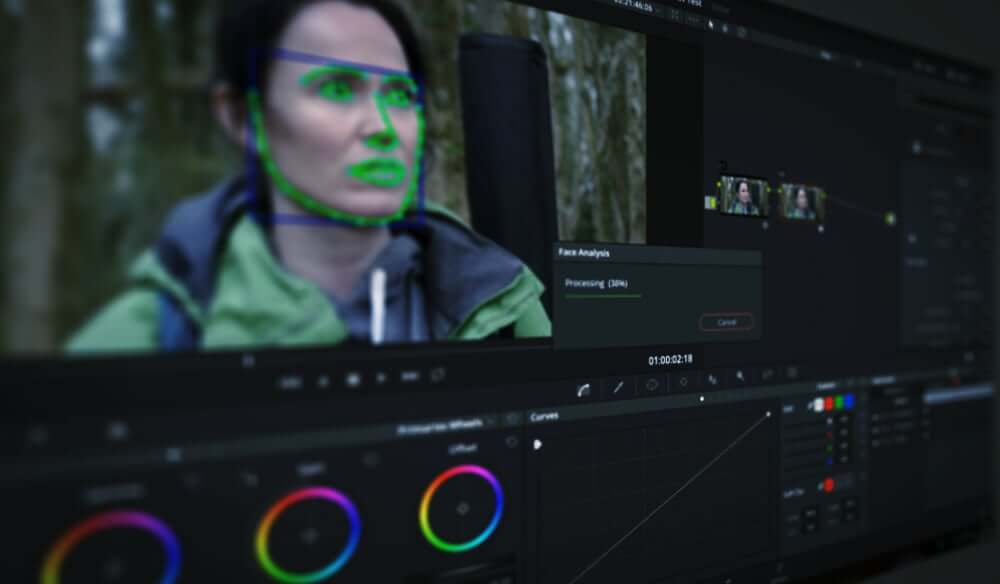Open the Curves palette icon
Image resolution: width=1000 pixels, height=584 pixels.
coord(583,390)
